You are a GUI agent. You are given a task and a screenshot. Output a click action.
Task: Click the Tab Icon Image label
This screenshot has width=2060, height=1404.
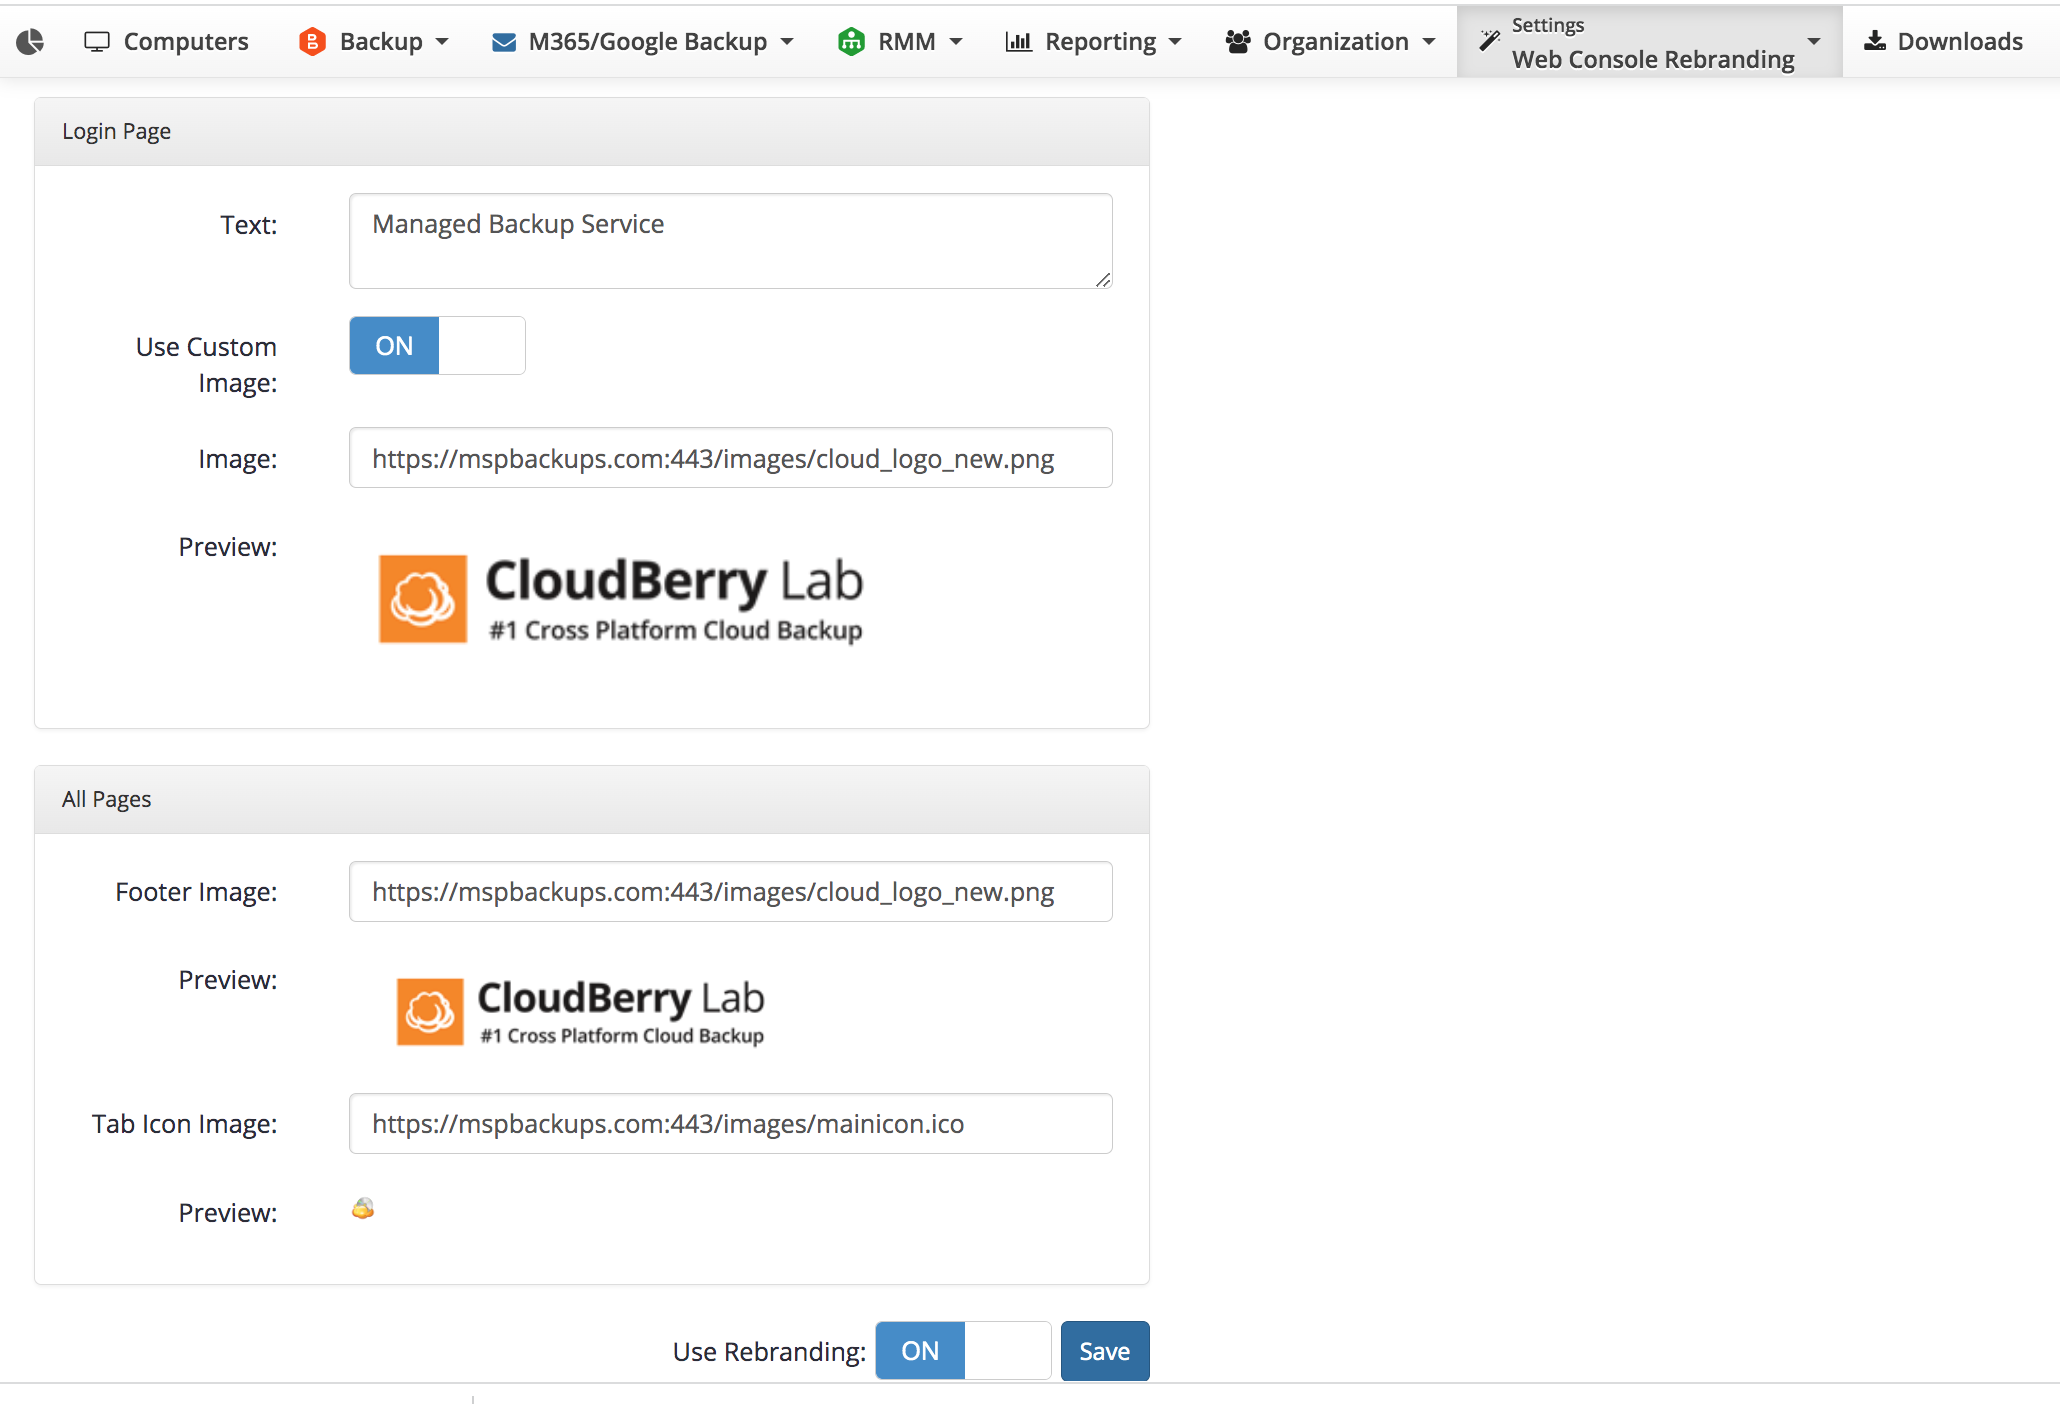coord(185,1124)
